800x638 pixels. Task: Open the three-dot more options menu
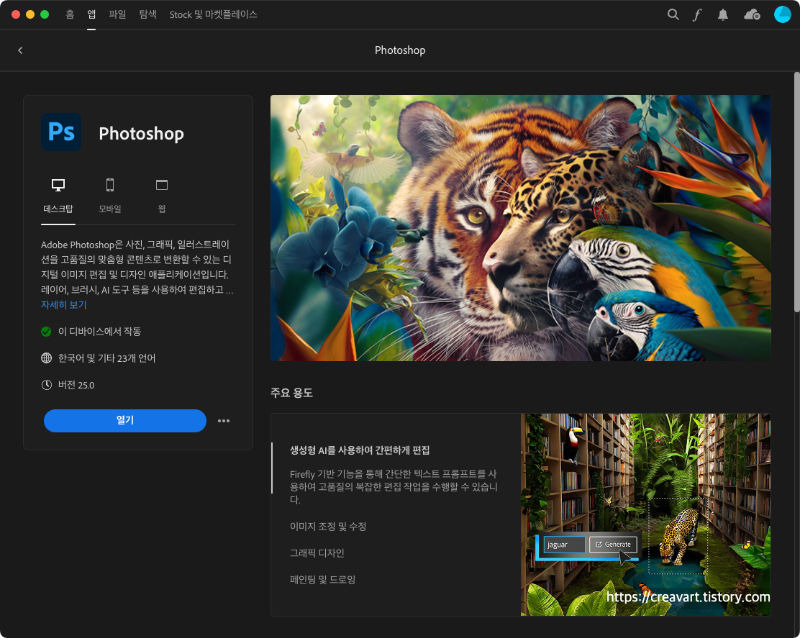pos(223,421)
